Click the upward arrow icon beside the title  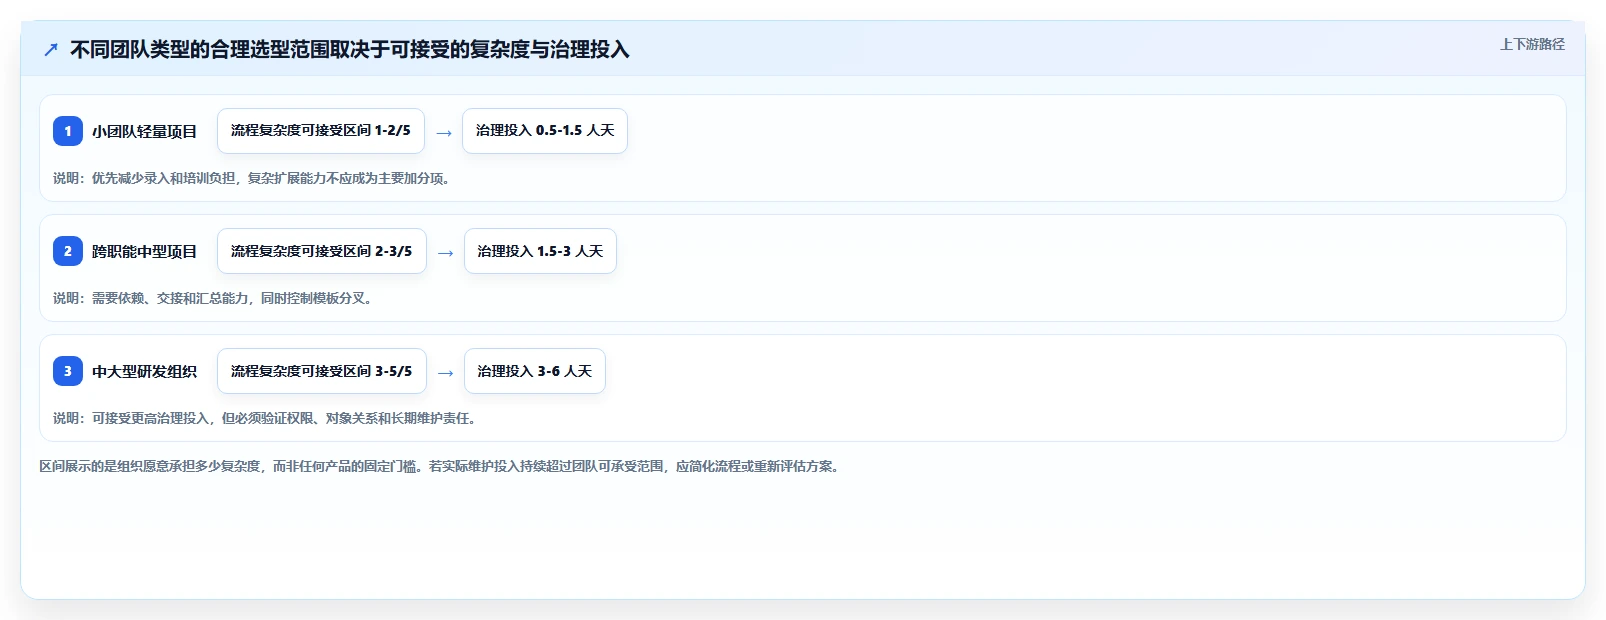coord(51,50)
